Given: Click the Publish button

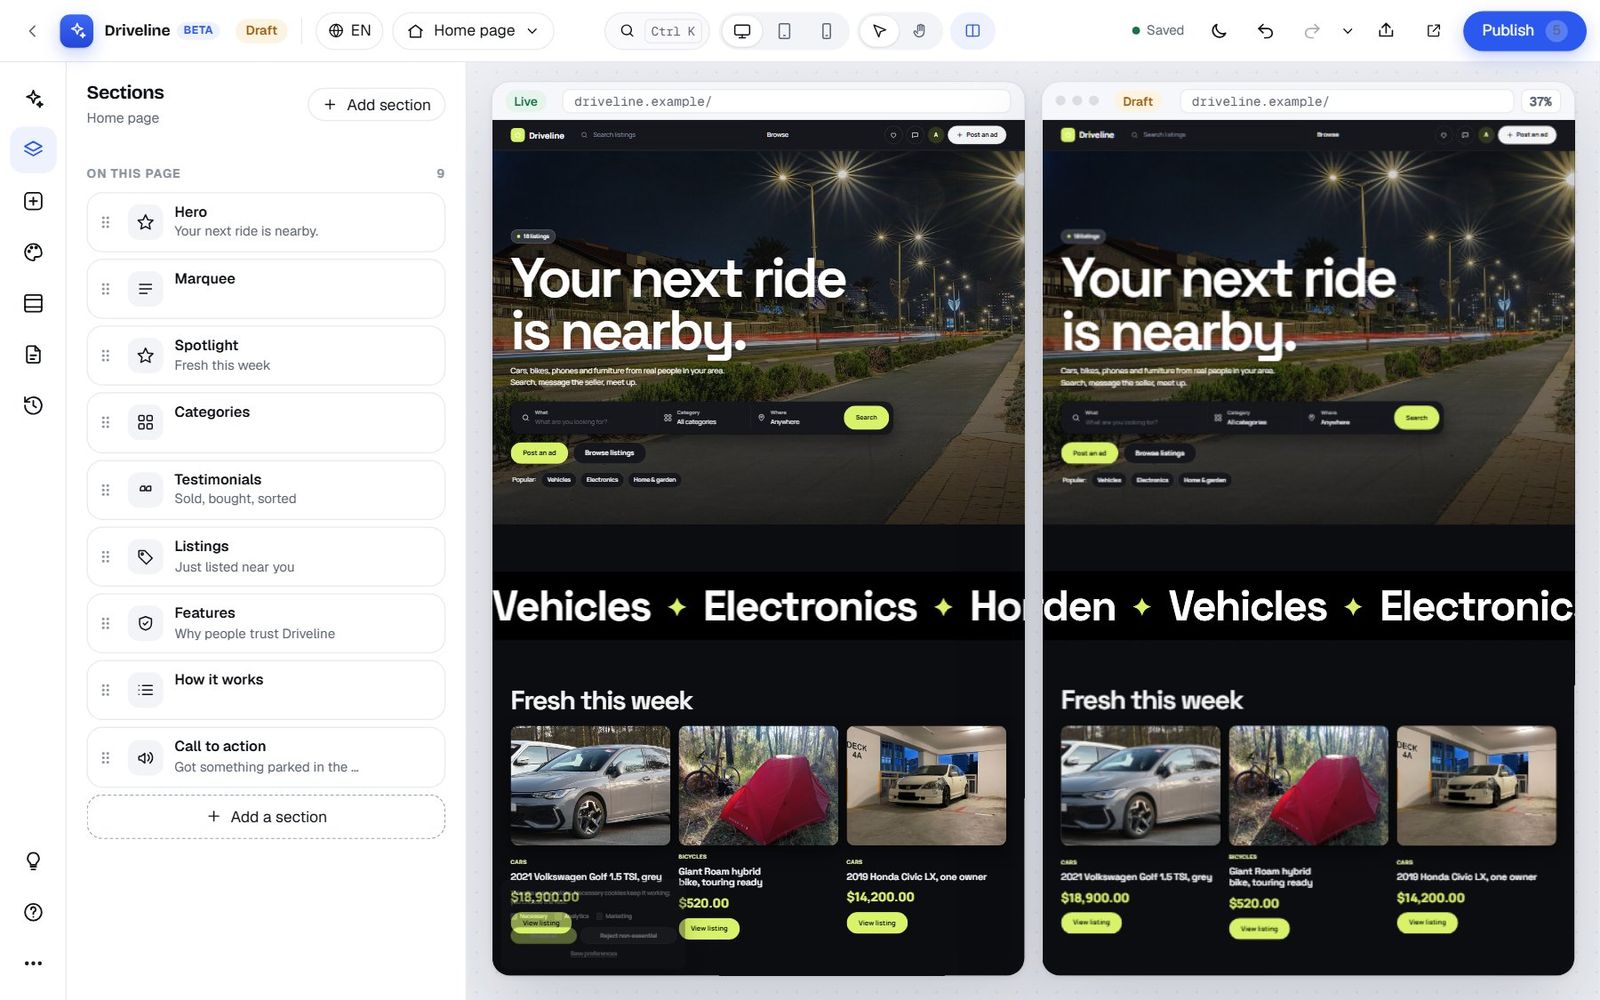Looking at the screenshot, I should point(1524,31).
